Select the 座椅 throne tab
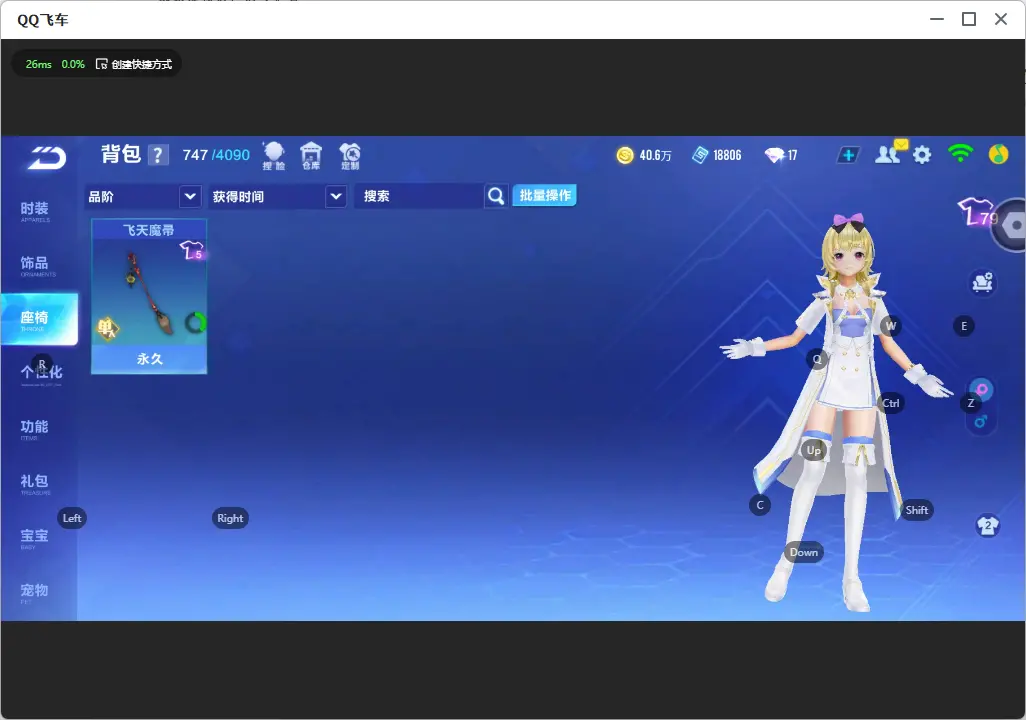Screen dimensions: 1026x720 [39, 319]
